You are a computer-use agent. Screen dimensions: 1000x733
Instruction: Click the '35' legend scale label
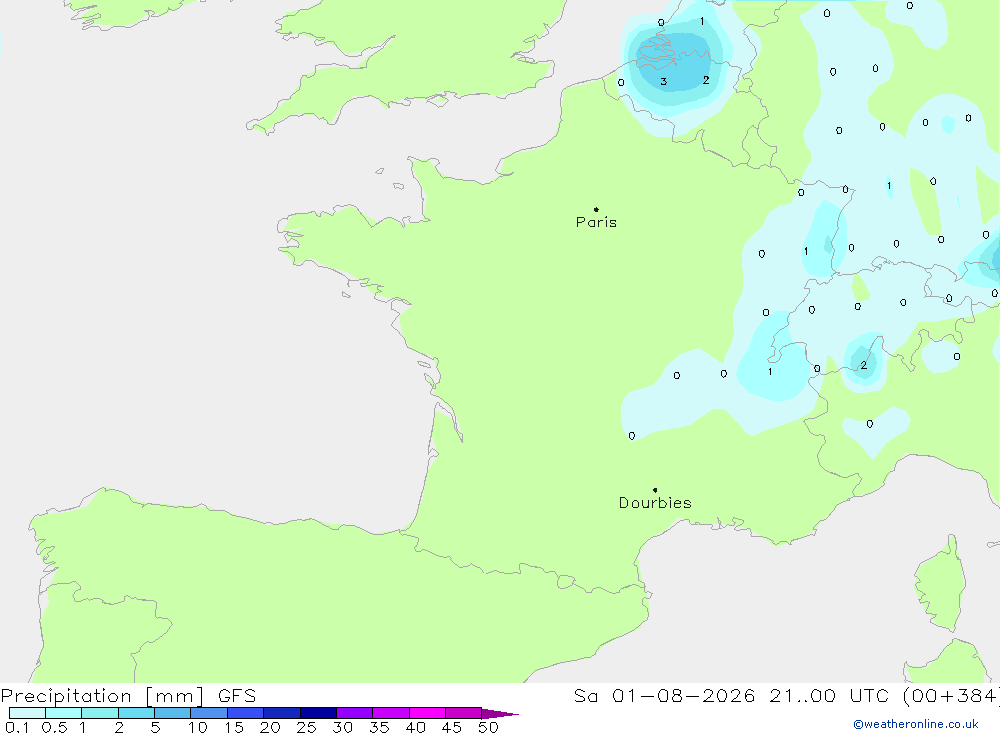379,727
